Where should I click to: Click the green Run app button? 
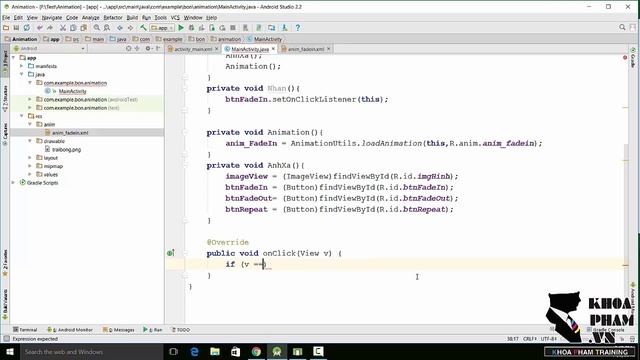pos(181,28)
